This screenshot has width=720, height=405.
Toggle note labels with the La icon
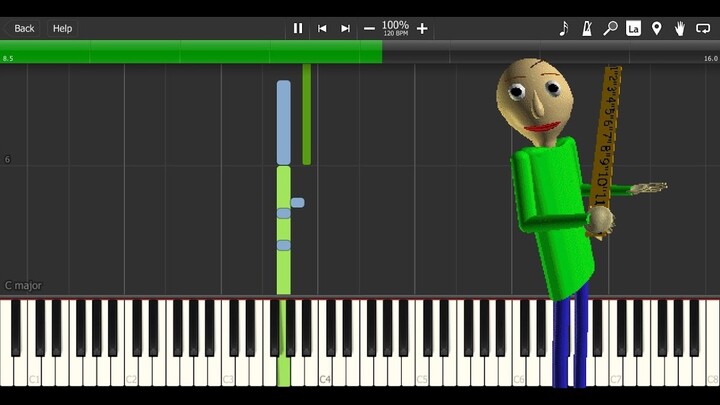633,28
